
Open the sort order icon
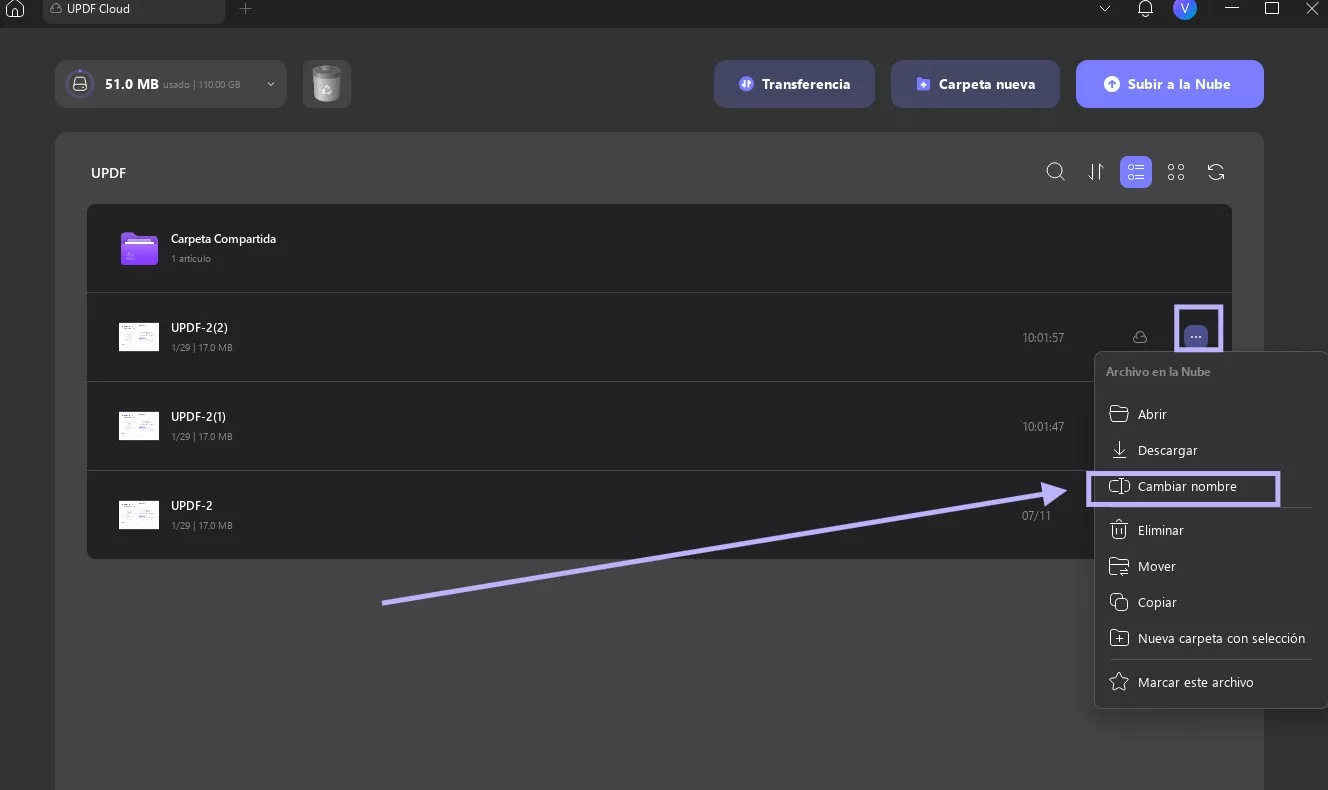click(1096, 172)
